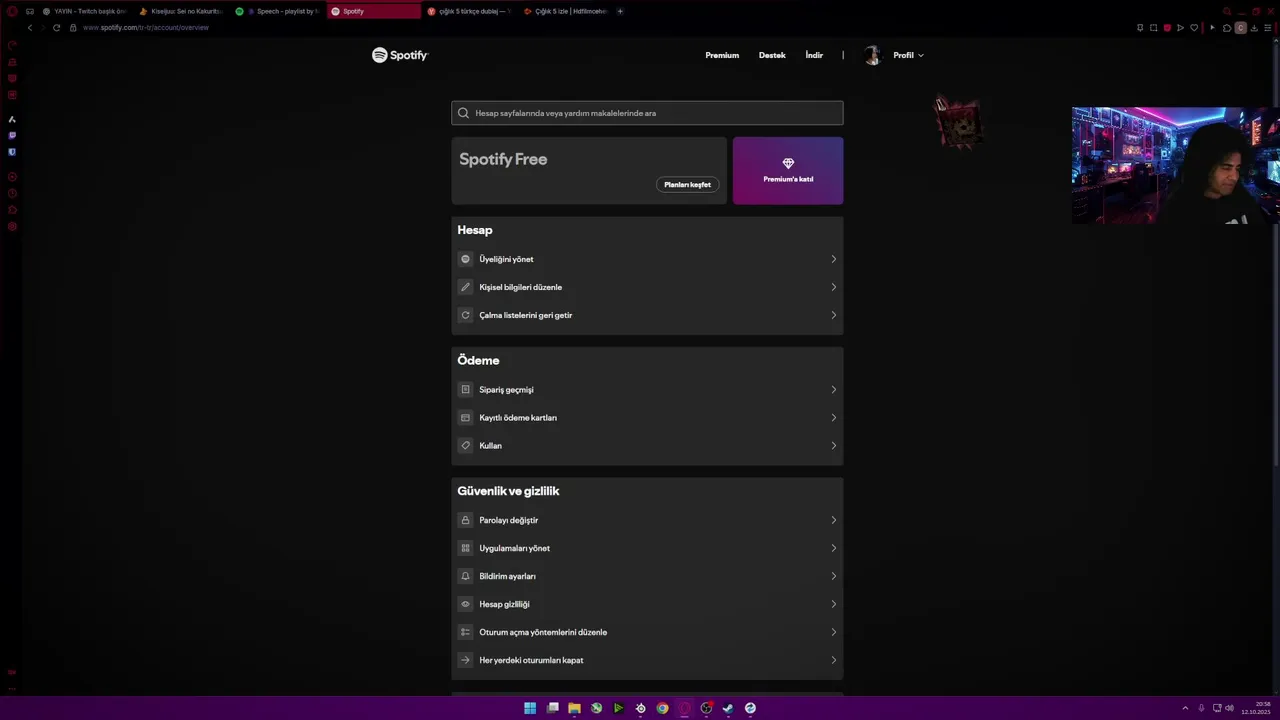
Task: Switch to the Kiseijuu browser tab
Action: click(180, 11)
